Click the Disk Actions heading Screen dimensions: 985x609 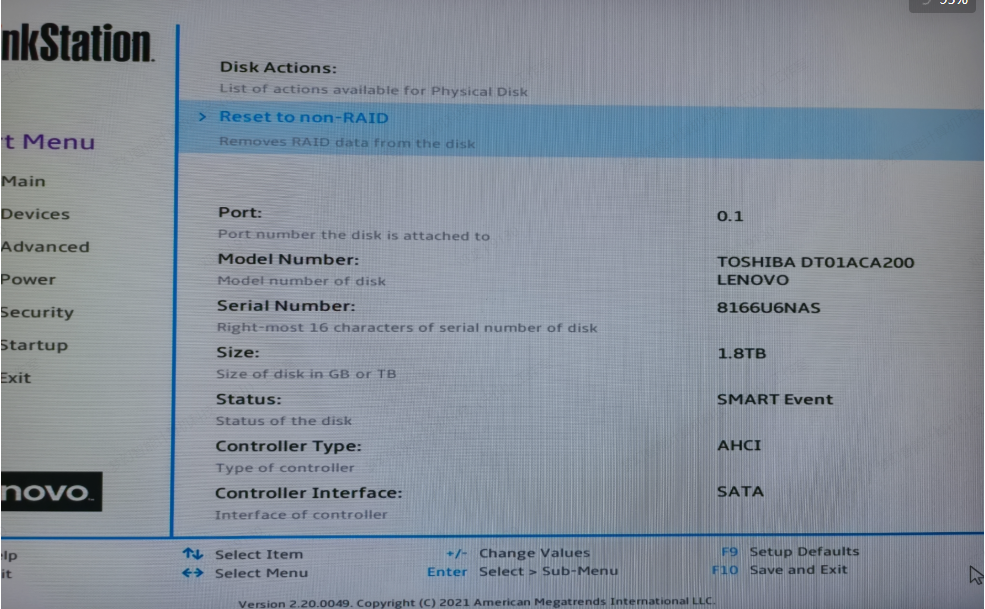(x=278, y=67)
